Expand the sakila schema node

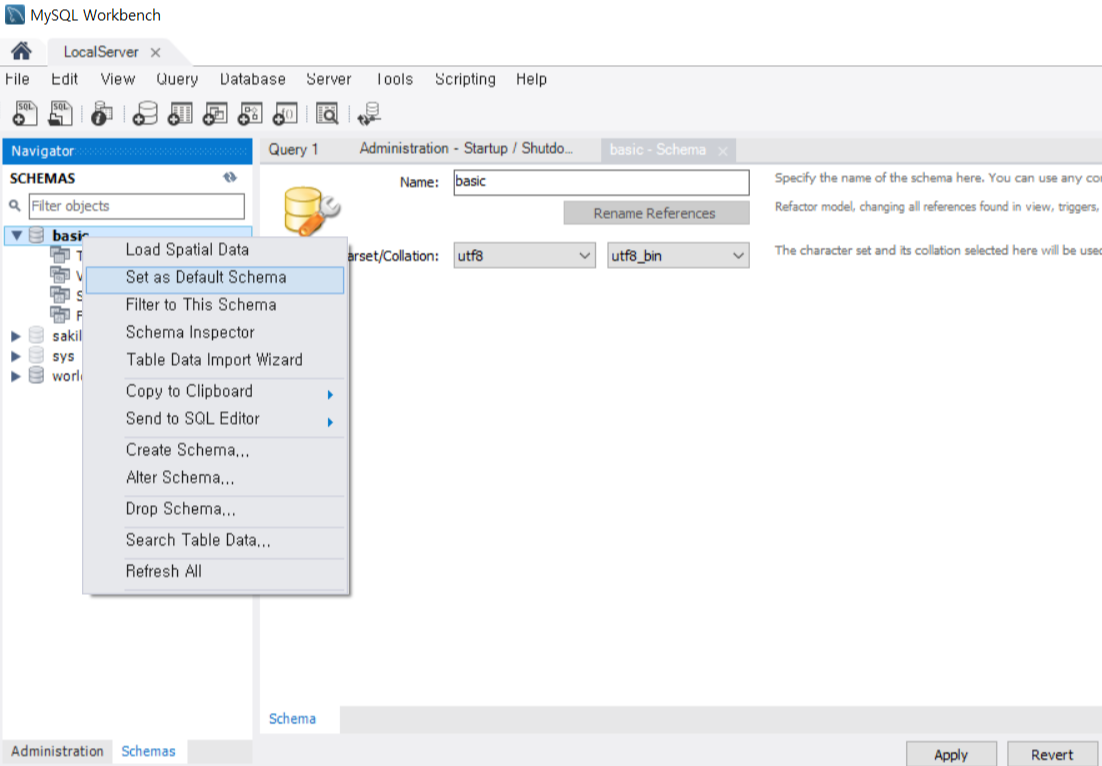pos(15,336)
